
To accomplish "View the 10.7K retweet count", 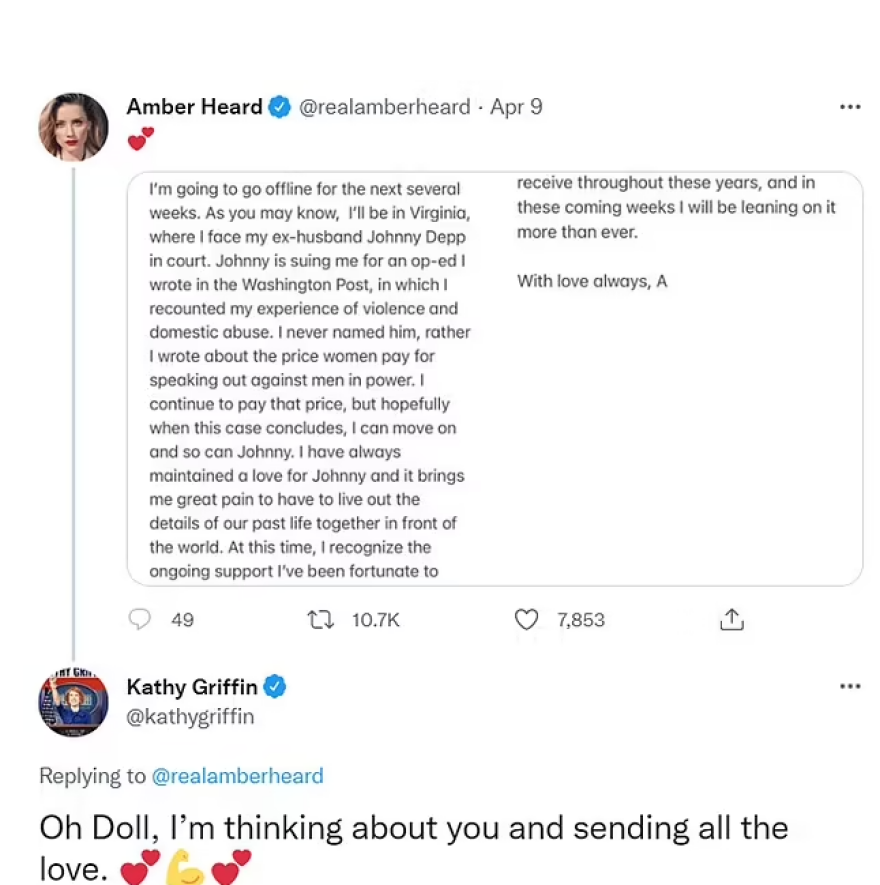I will 376,620.
